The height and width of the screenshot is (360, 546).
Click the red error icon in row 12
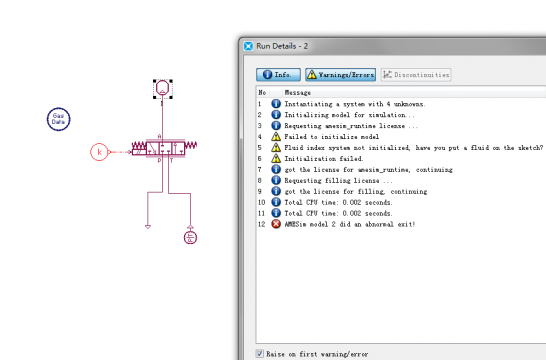pos(276,224)
